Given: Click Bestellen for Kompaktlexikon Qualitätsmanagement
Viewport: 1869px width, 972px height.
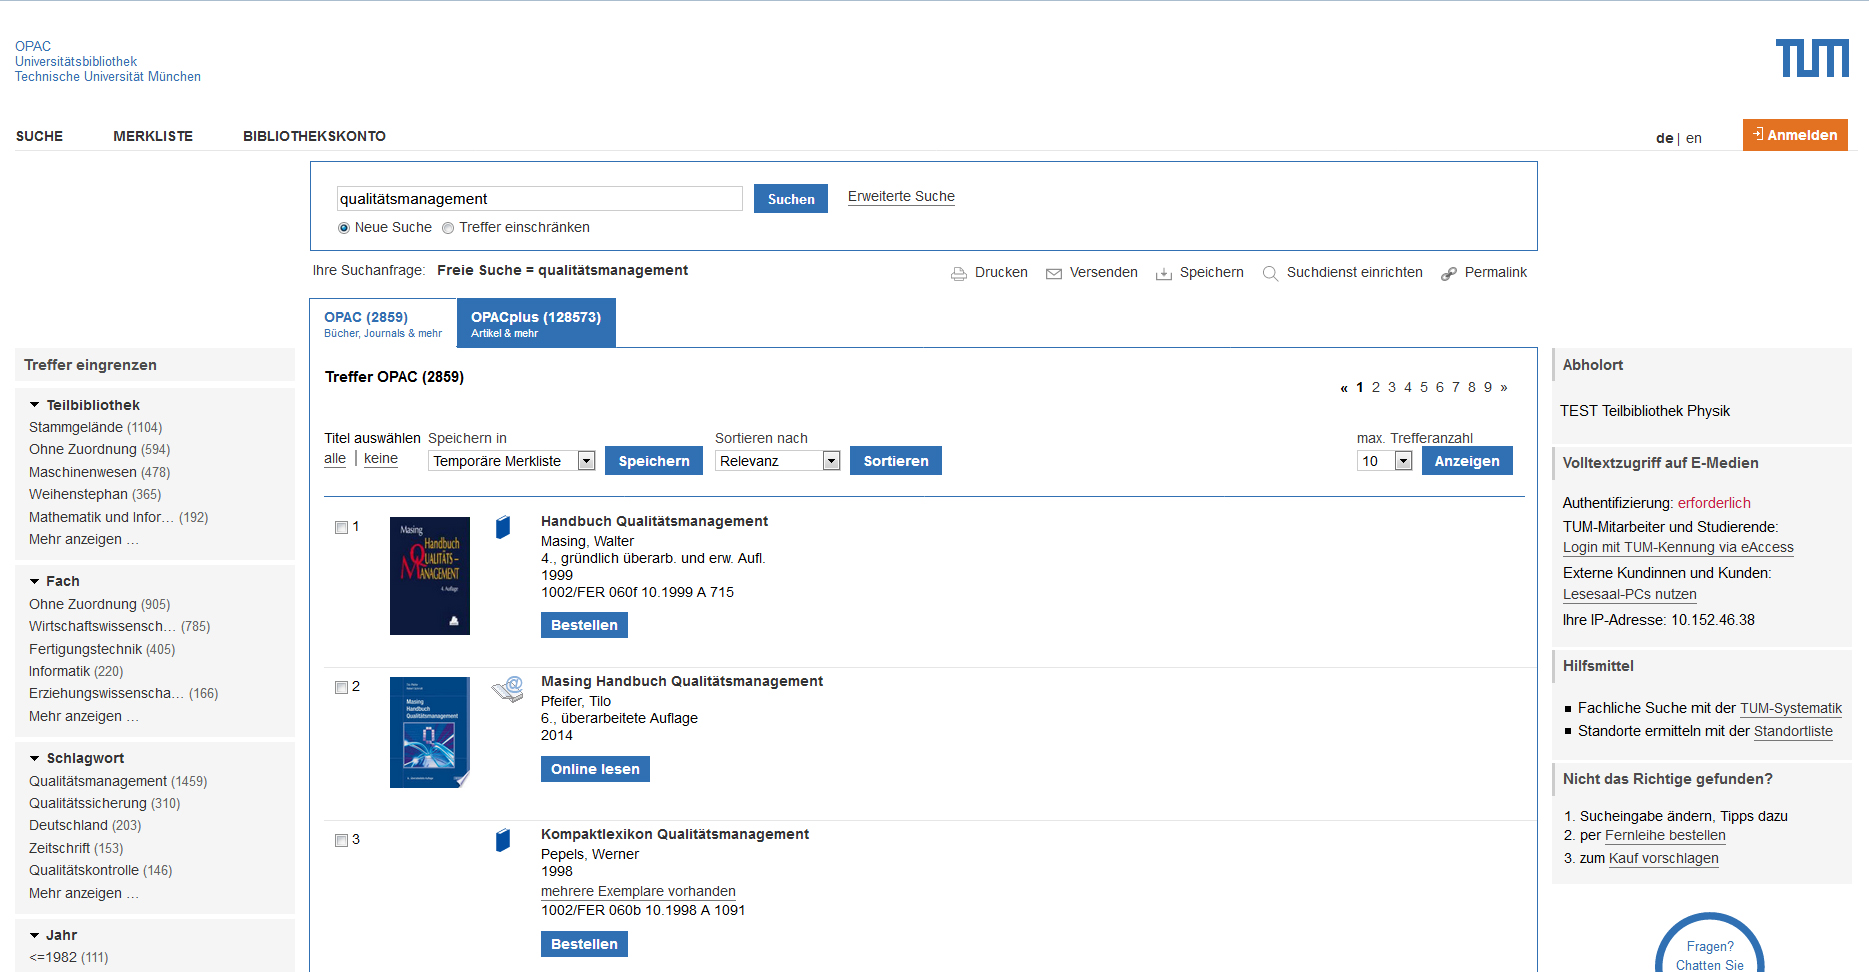Looking at the screenshot, I should (x=584, y=944).
